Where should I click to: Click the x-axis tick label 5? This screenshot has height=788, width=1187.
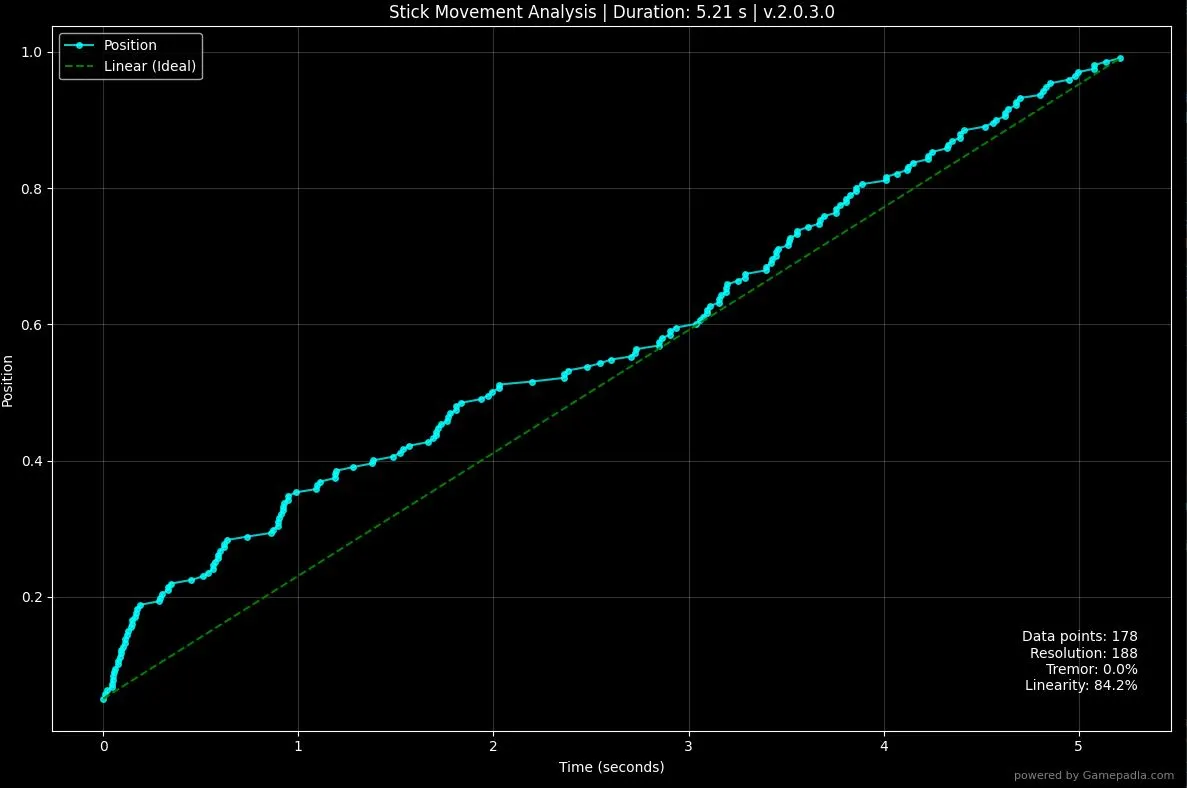pos(1078,746)
